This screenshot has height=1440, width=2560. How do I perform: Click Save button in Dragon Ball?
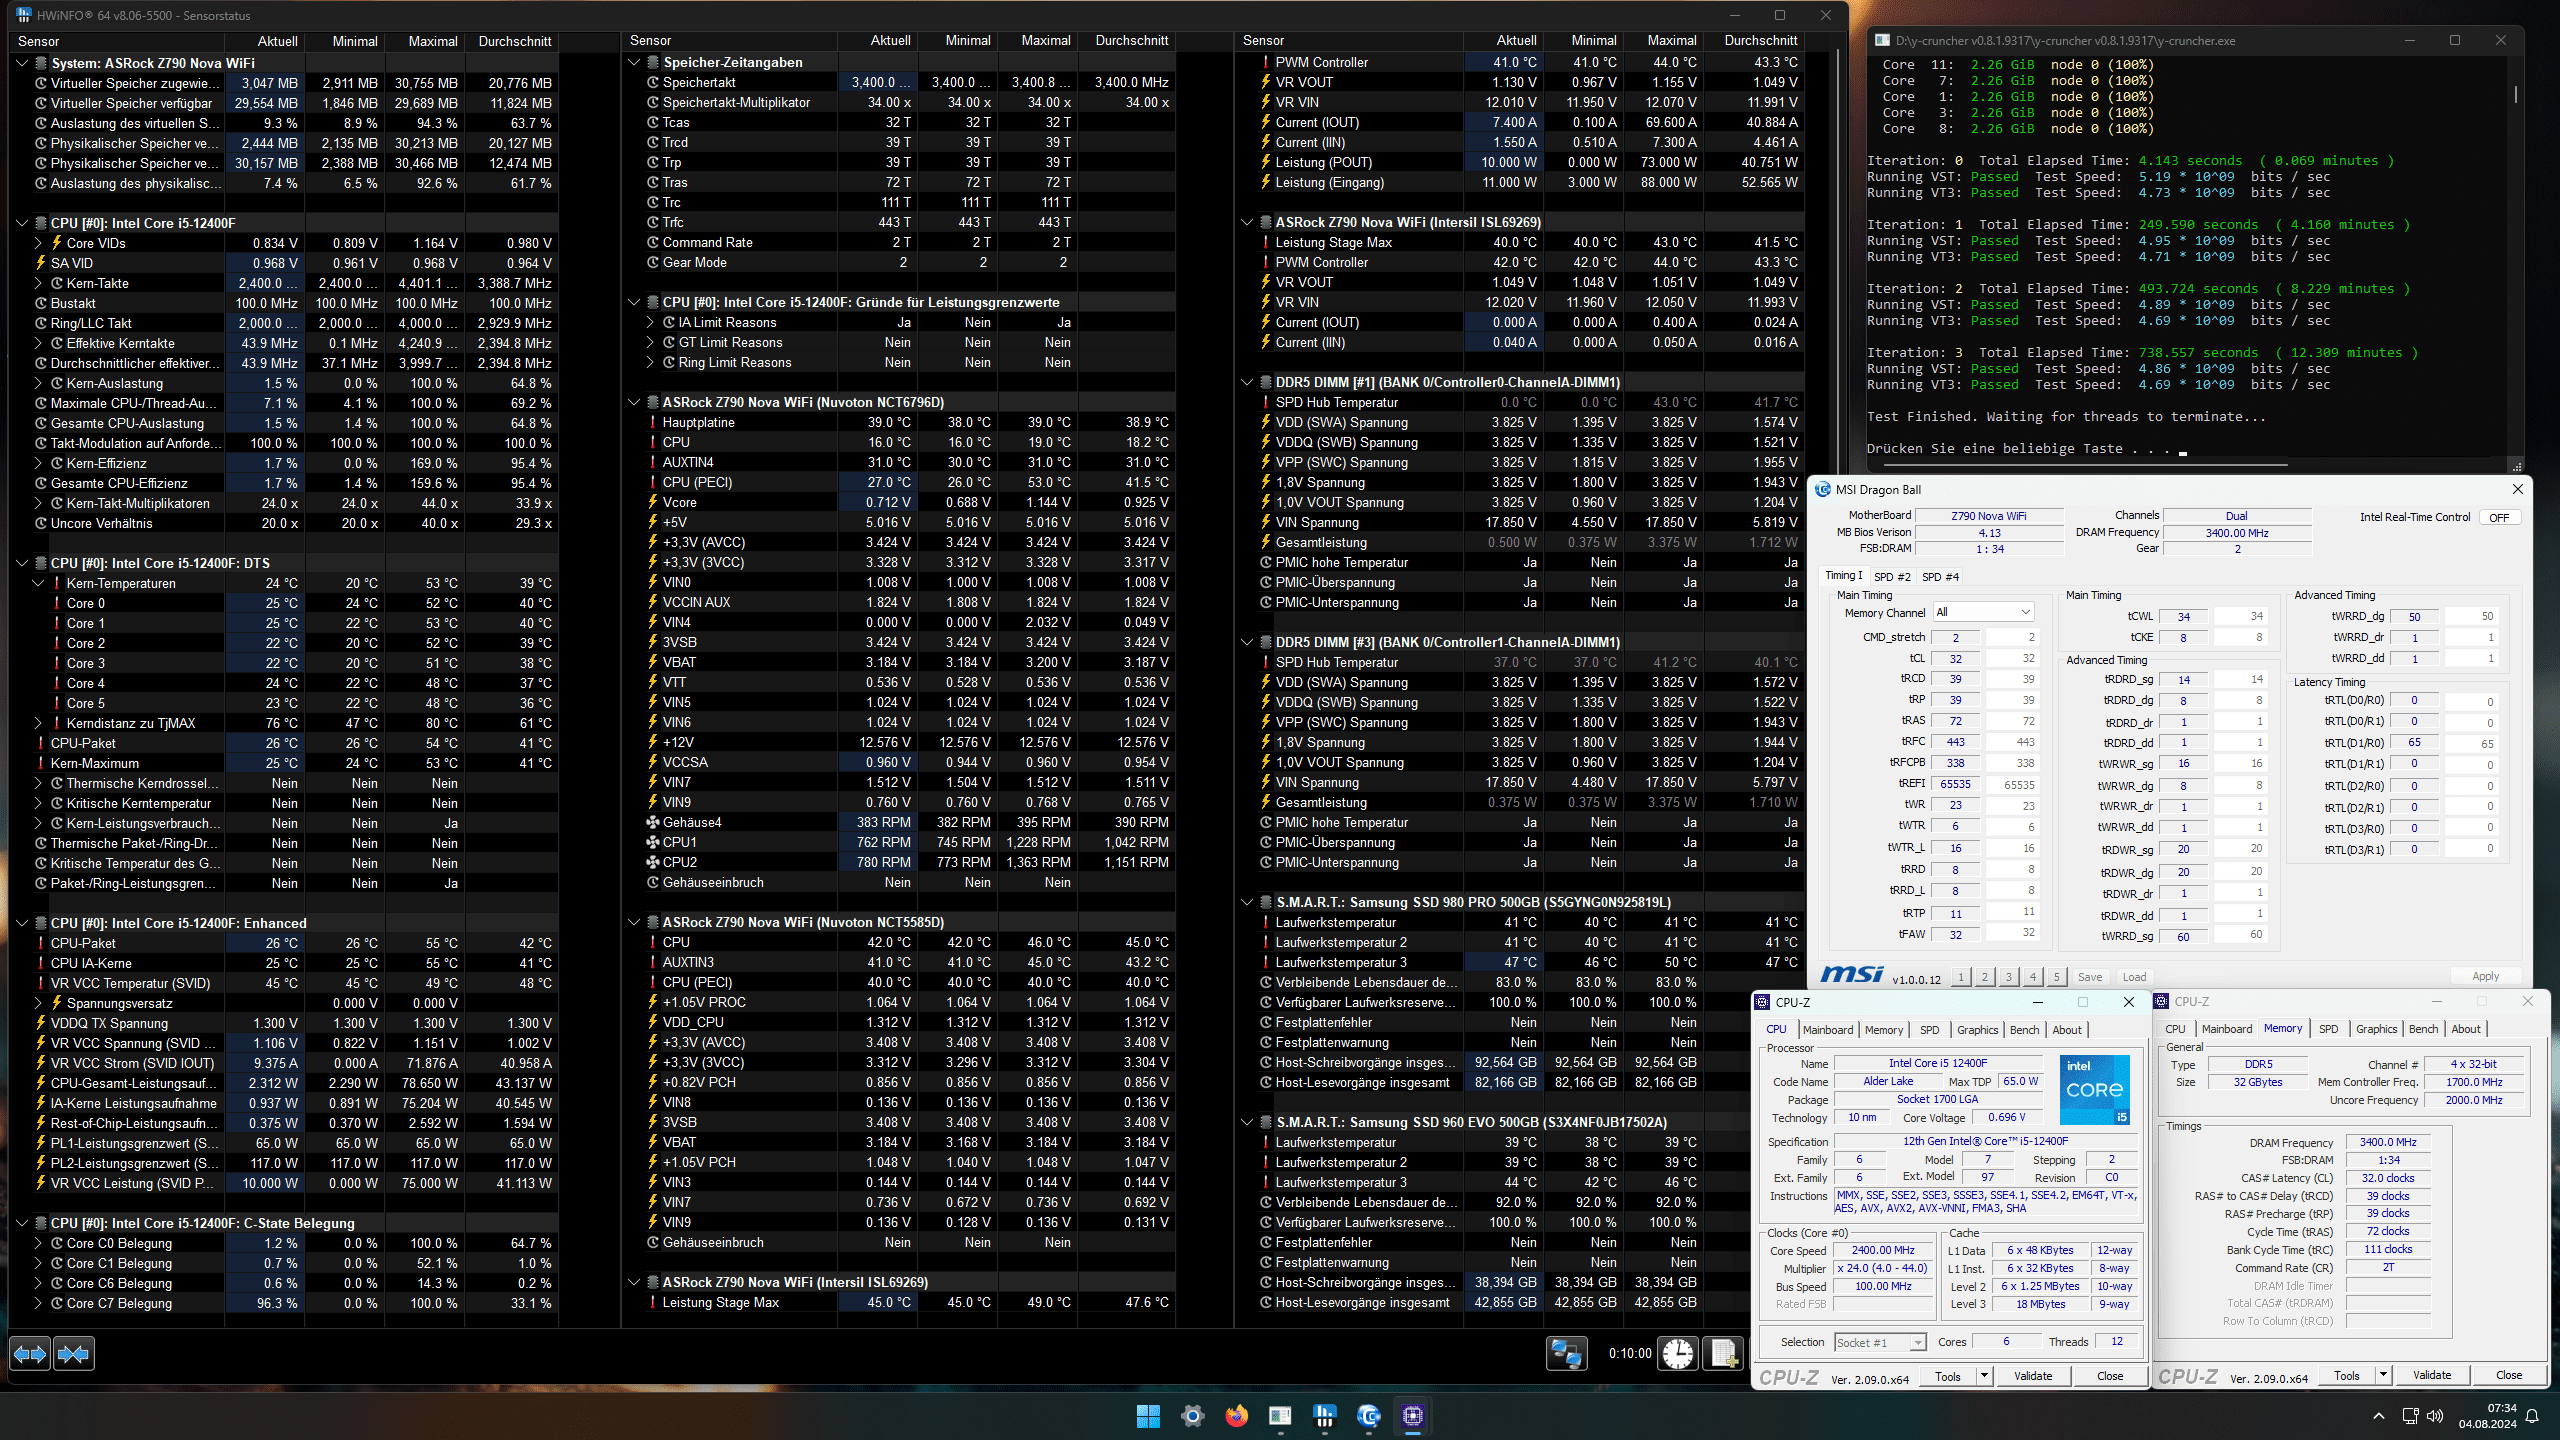pyautogui.click(x=2090, y=977)
